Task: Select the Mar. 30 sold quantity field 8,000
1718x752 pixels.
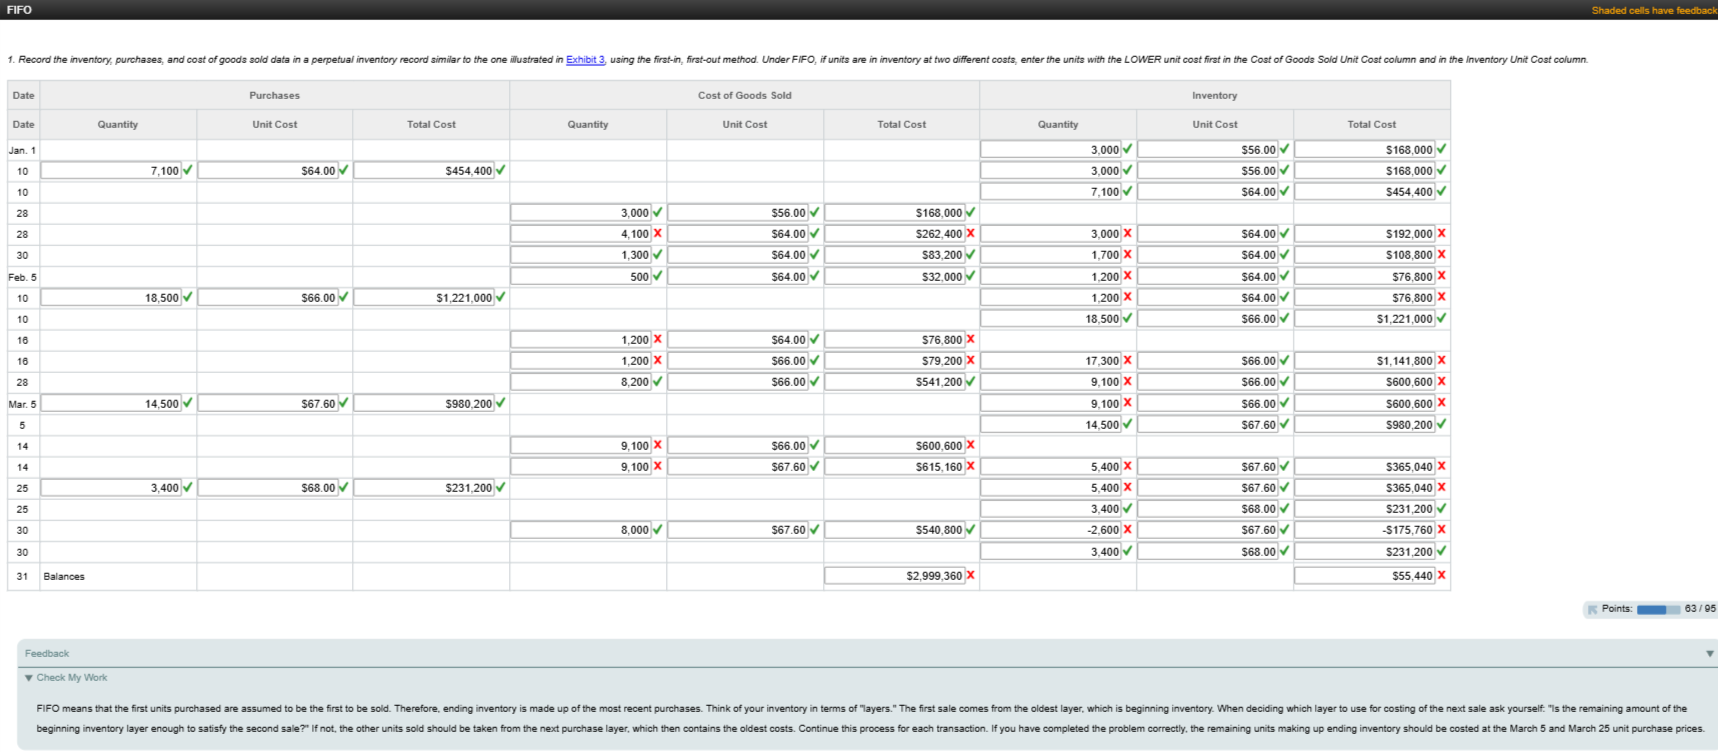Action: point(581,530)
